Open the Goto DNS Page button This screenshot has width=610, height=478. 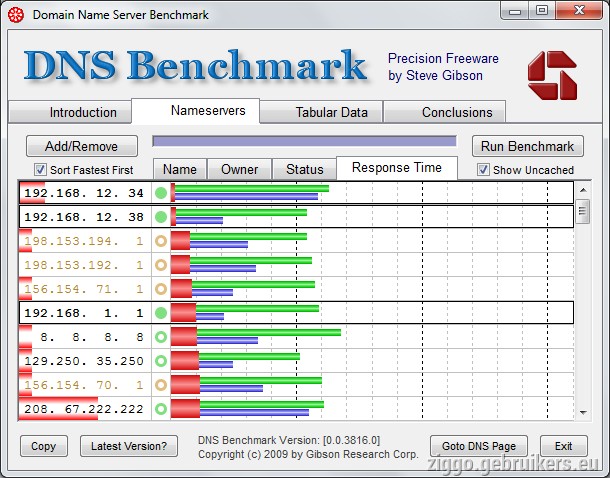[479, 446]
